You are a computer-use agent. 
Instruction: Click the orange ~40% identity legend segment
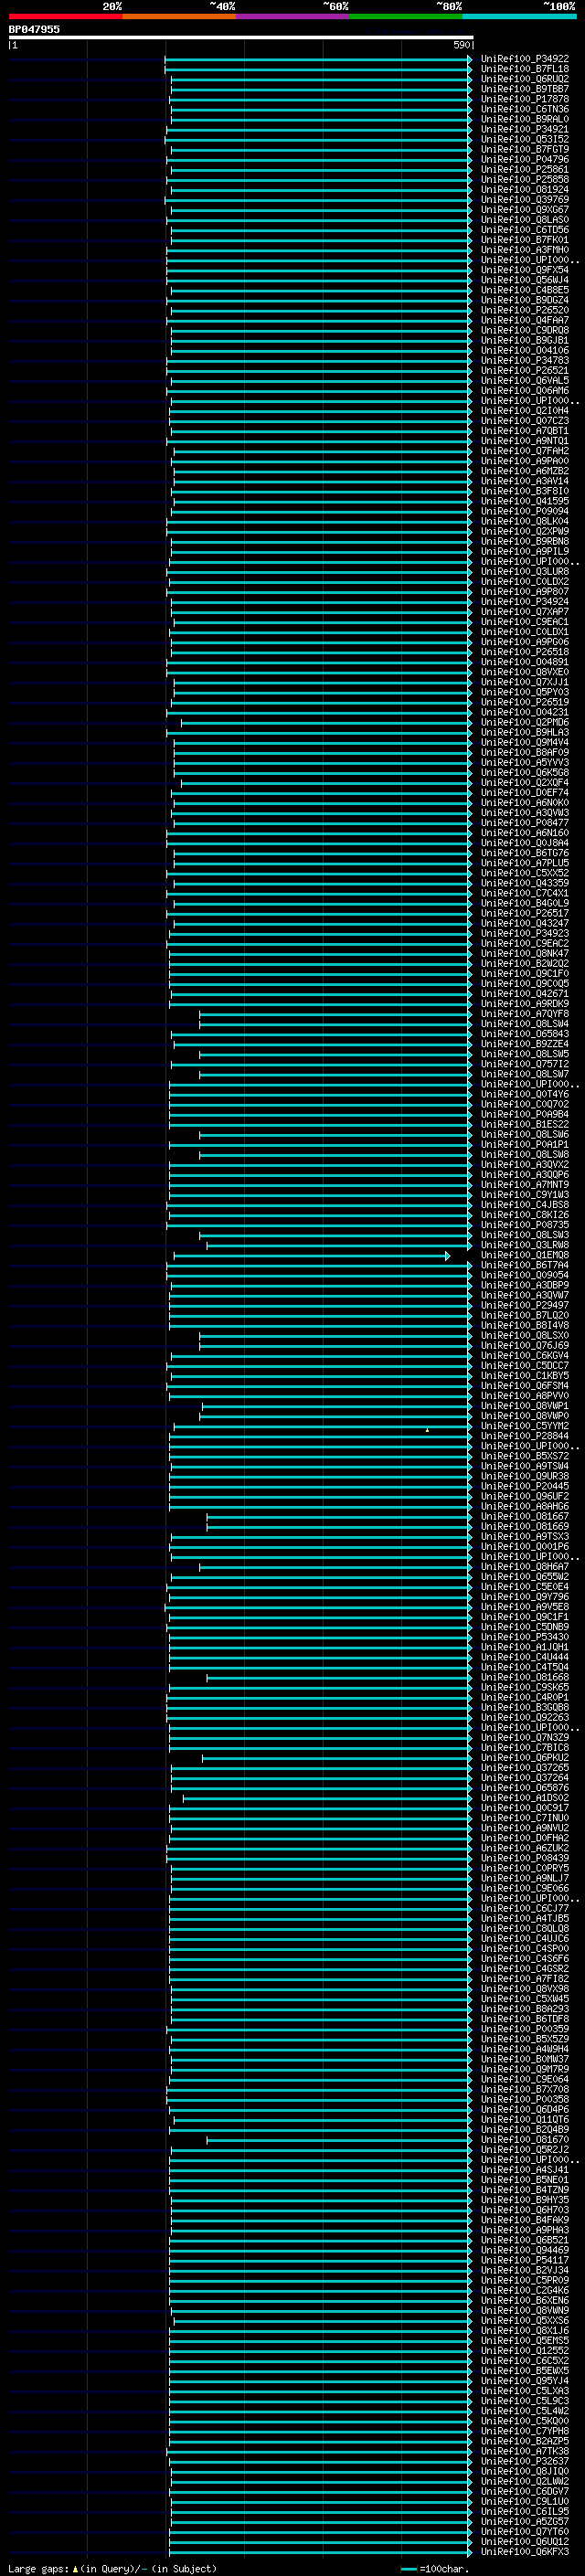point(179,16)
